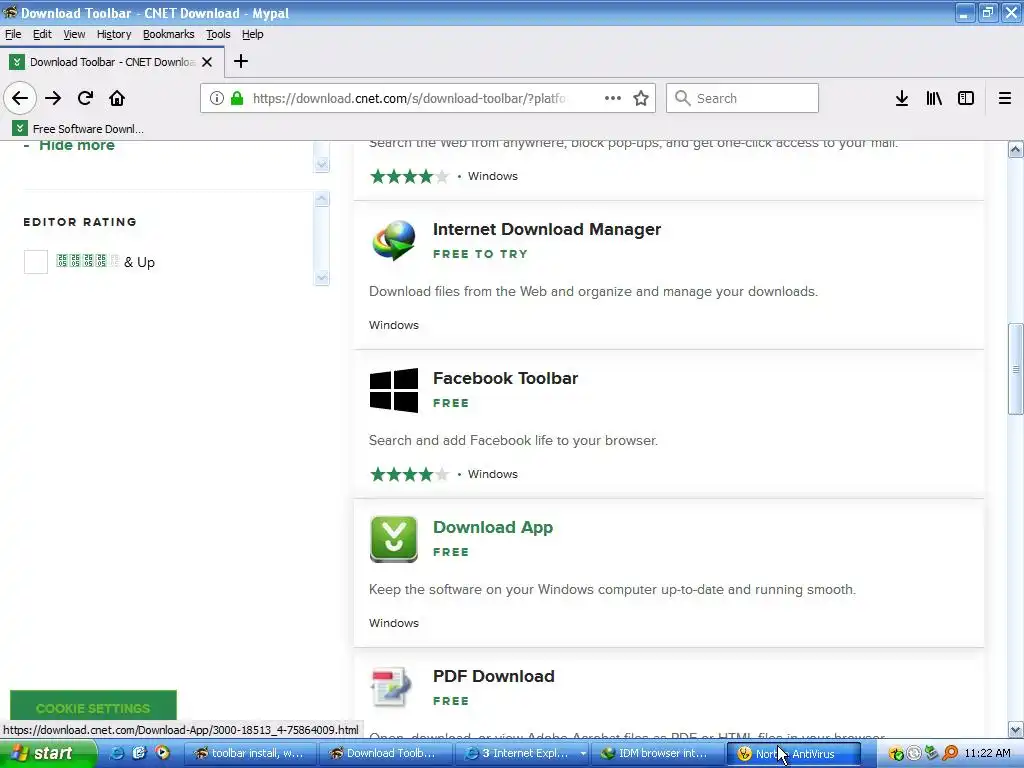
Task: Open the second quick launch browser icon
Action: pos(139,753)
